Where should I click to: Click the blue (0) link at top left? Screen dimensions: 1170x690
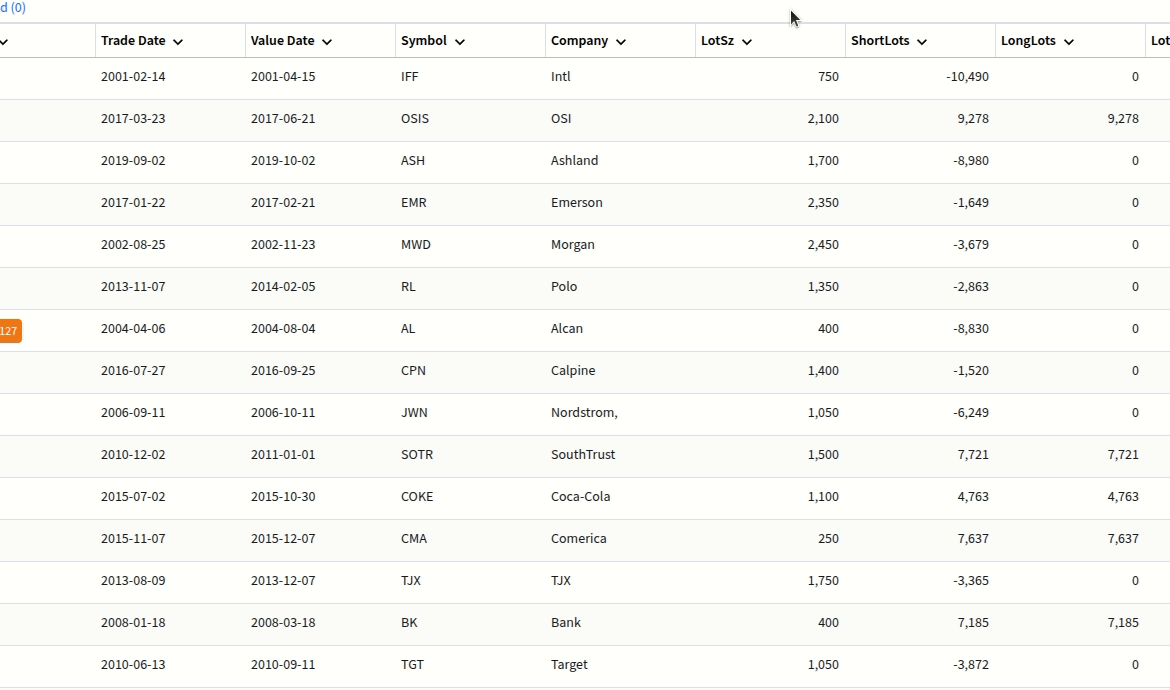[x=13, y=7]
